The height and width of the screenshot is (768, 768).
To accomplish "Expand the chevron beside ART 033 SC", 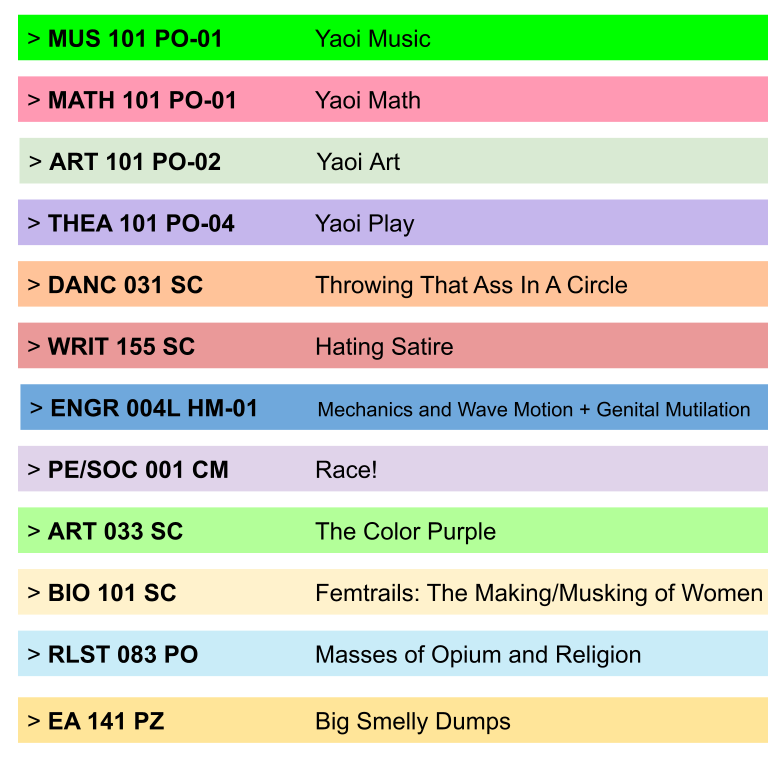I will (34, 531).
